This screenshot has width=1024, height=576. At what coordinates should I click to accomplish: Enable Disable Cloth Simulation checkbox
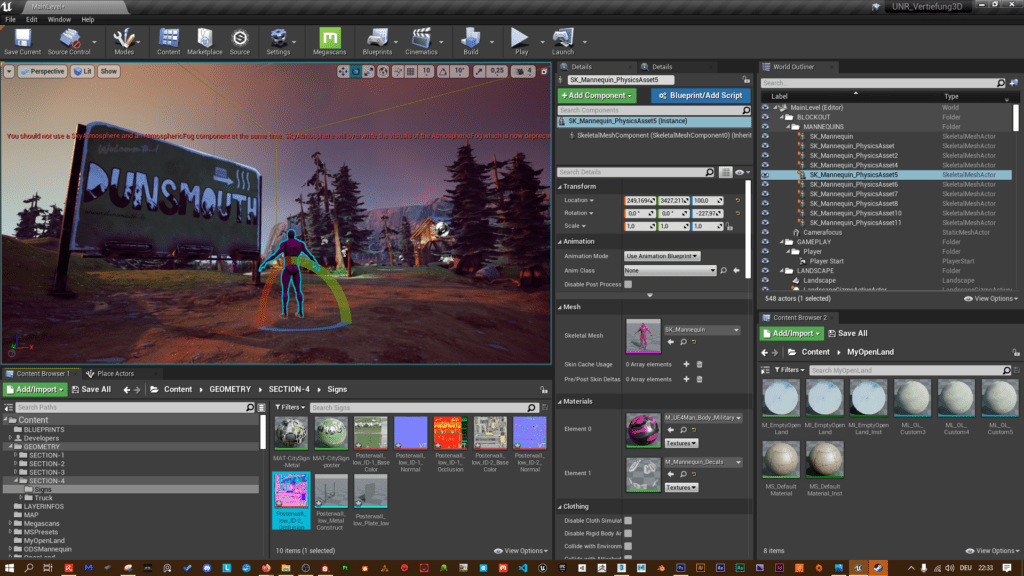click(x=628, y=520)
